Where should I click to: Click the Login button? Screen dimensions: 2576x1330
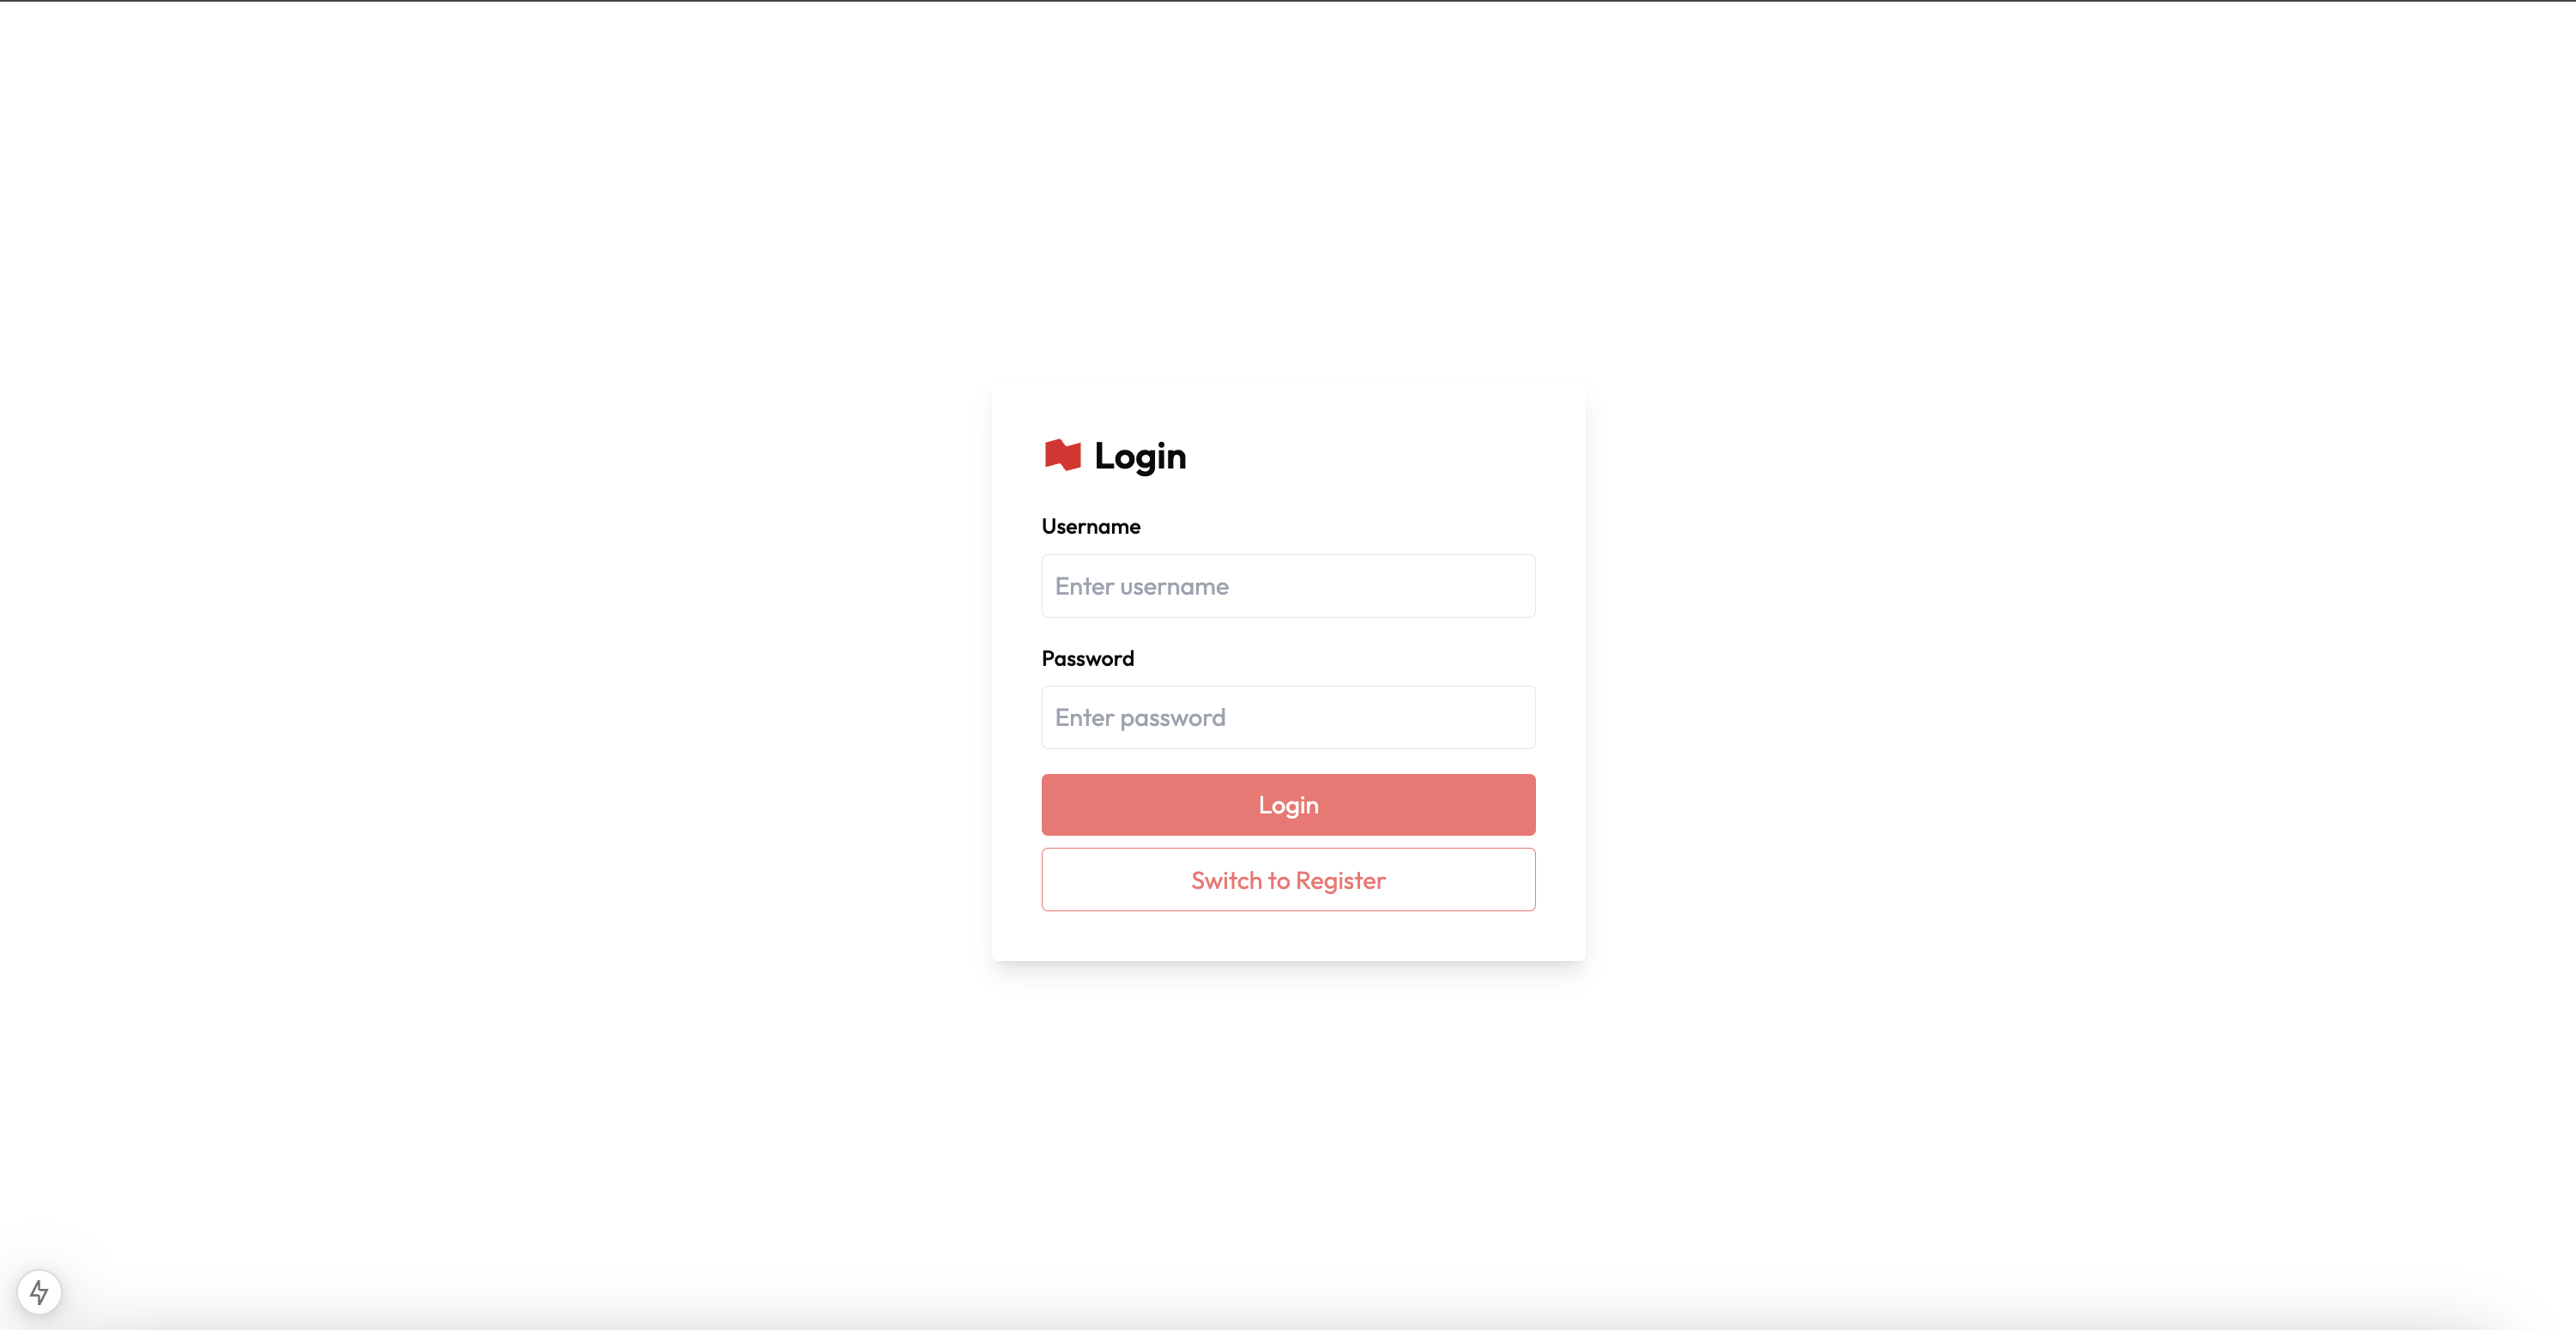[x=1288, y=805]
